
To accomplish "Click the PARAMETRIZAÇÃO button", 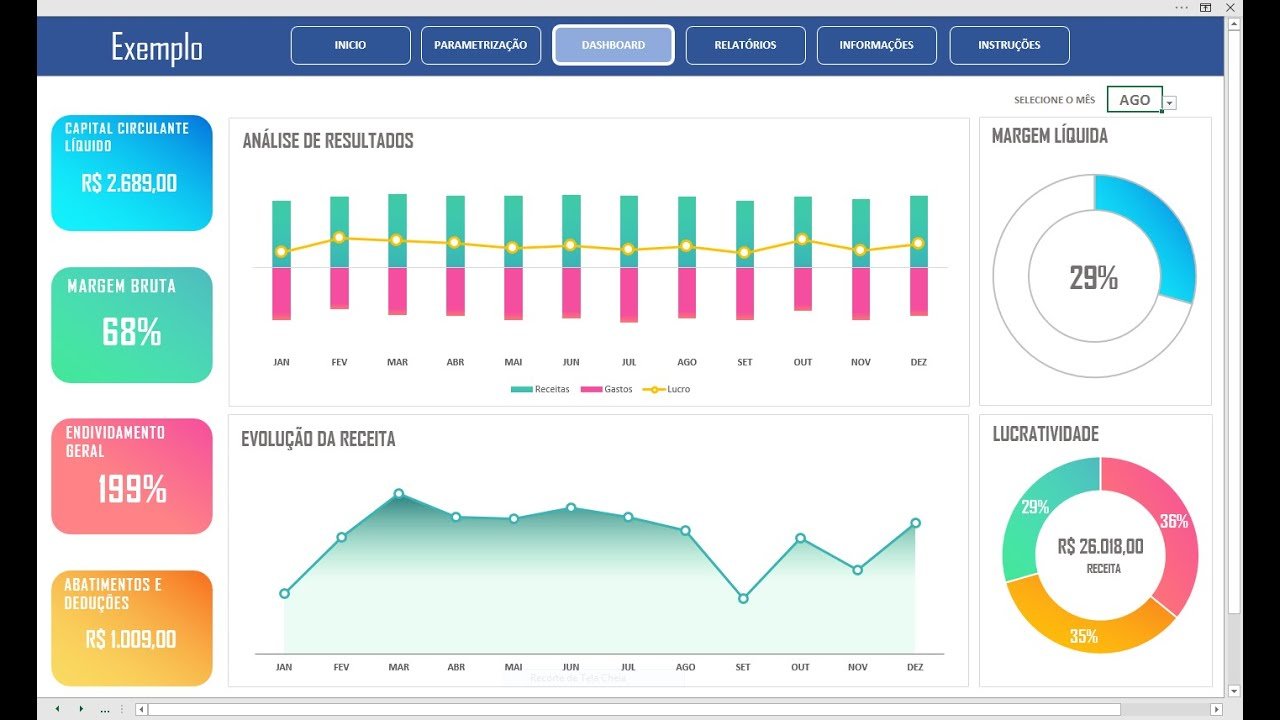I will 481,45.
